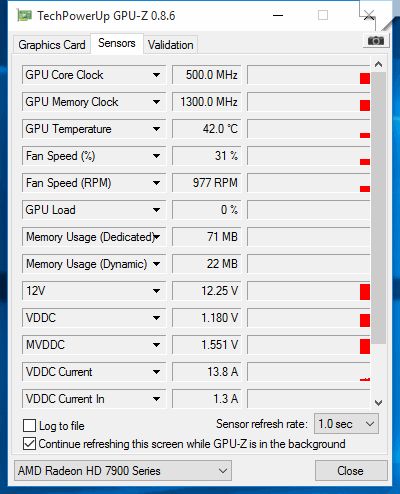Click the Close button
The image size is (400, 494).
351,471
